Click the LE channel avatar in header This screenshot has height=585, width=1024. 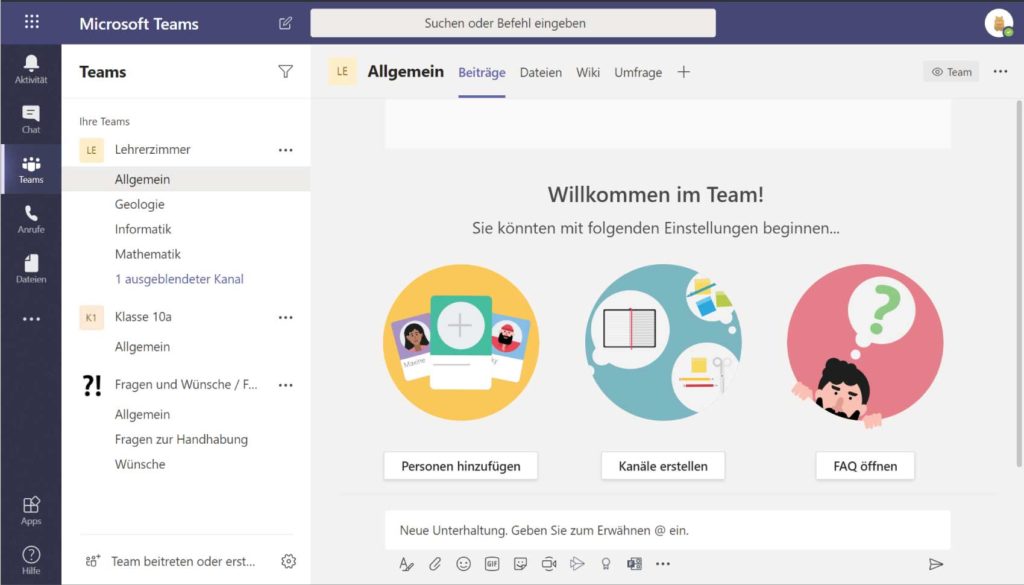coord(342,72)
